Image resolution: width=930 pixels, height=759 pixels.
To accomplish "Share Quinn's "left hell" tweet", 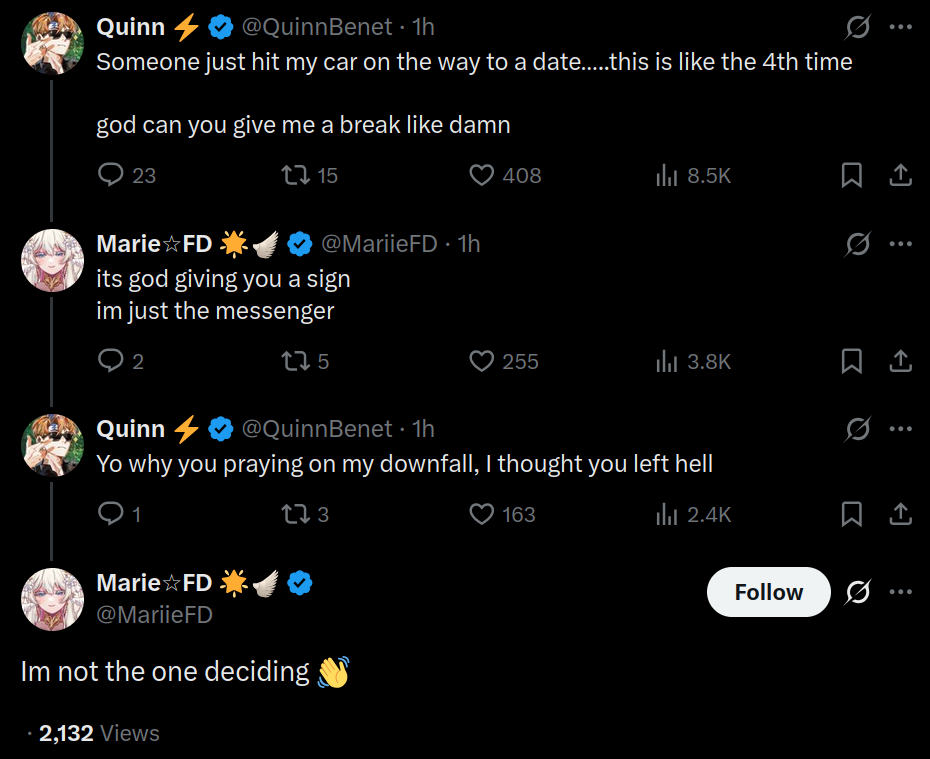I will [x=900, y=514].
